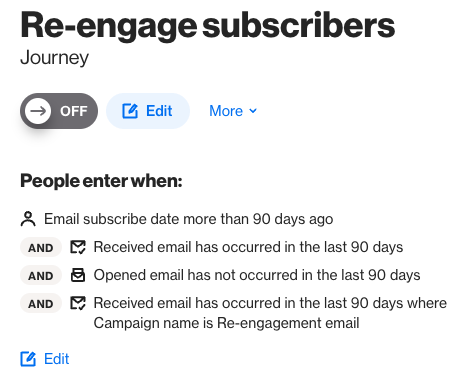Image resolution: width=463 pixels, height=383 pixels.
Task: Toggle the journey OFF switch
Action: (59, 111)
